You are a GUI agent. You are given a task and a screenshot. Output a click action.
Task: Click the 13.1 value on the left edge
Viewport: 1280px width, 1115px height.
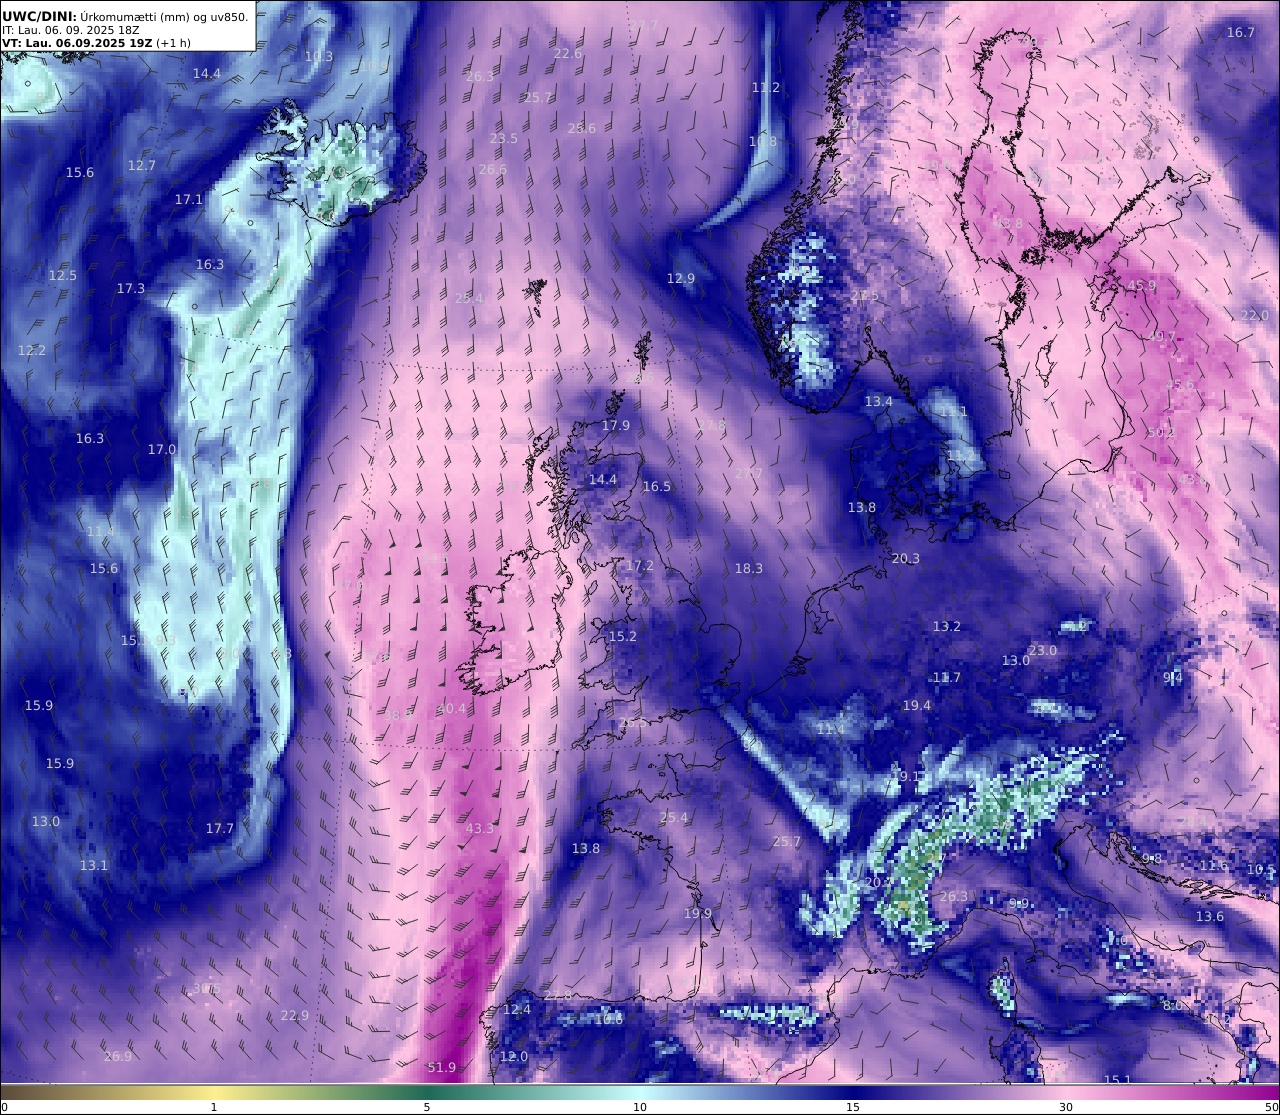pos(94,865)
